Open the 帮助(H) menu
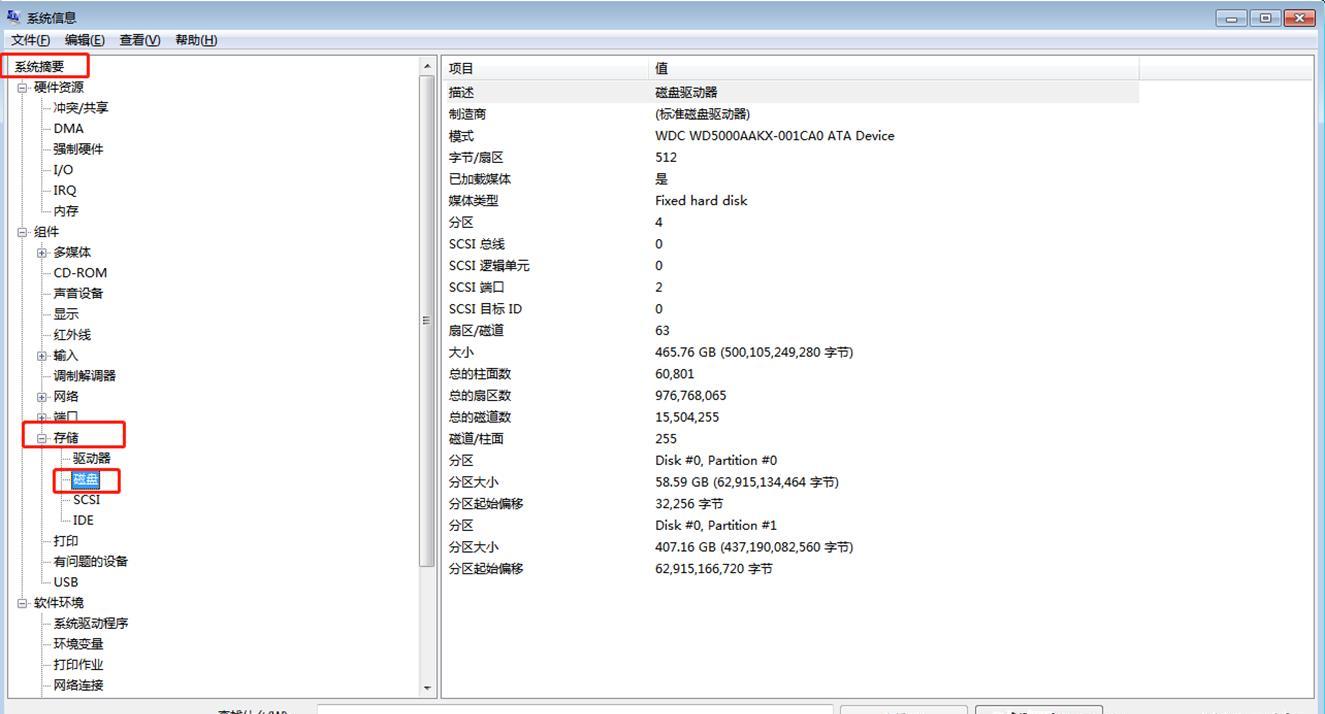 click(196, 40)
